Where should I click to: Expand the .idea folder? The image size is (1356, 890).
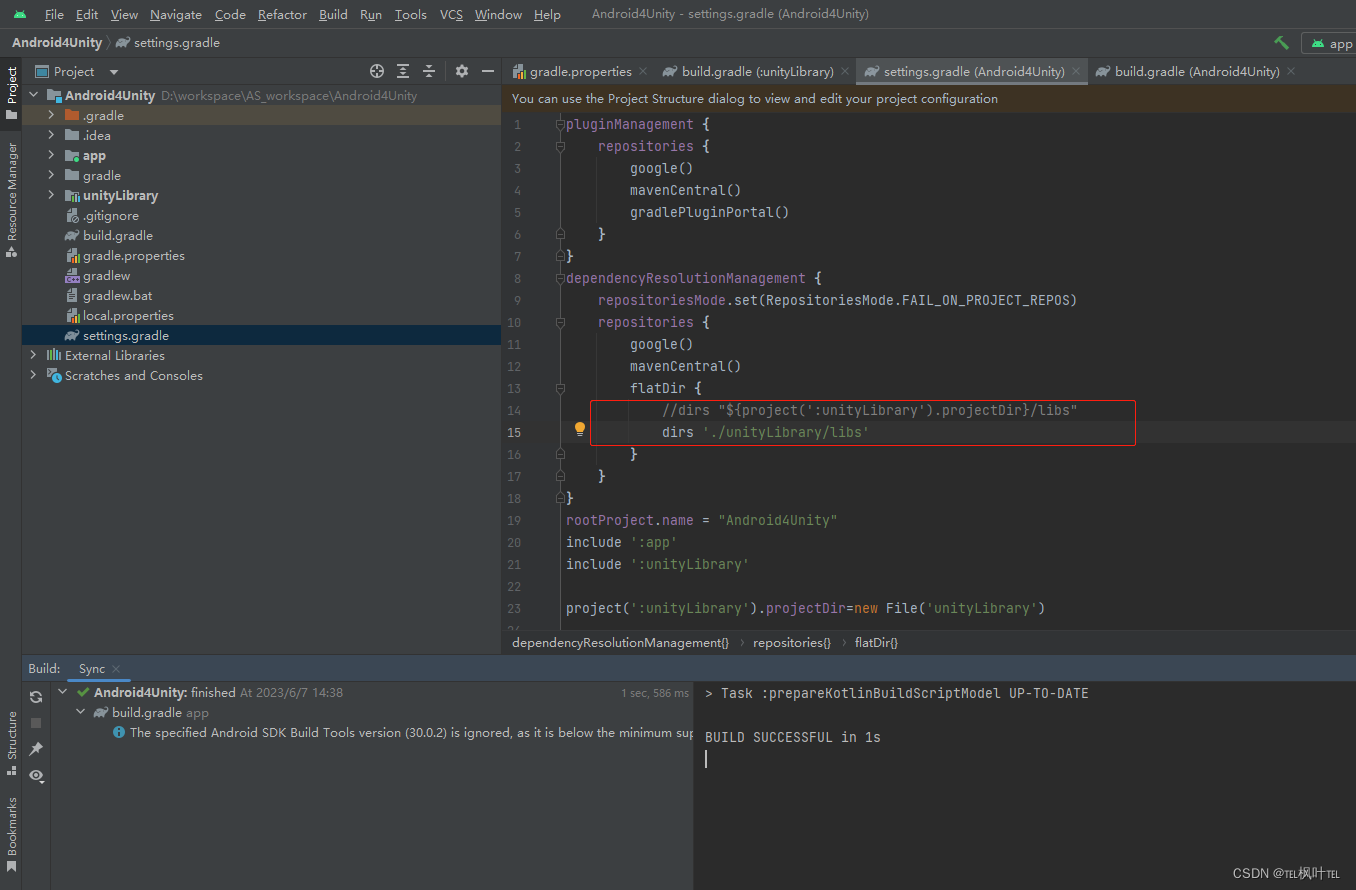point(51,135)
